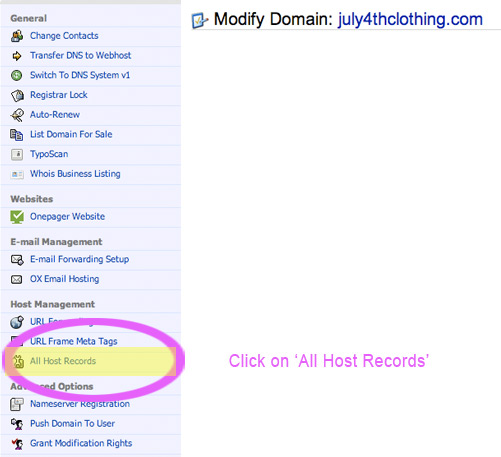Click the All Host Records icon
501x457 pixels.
click(x=18, y=361)
